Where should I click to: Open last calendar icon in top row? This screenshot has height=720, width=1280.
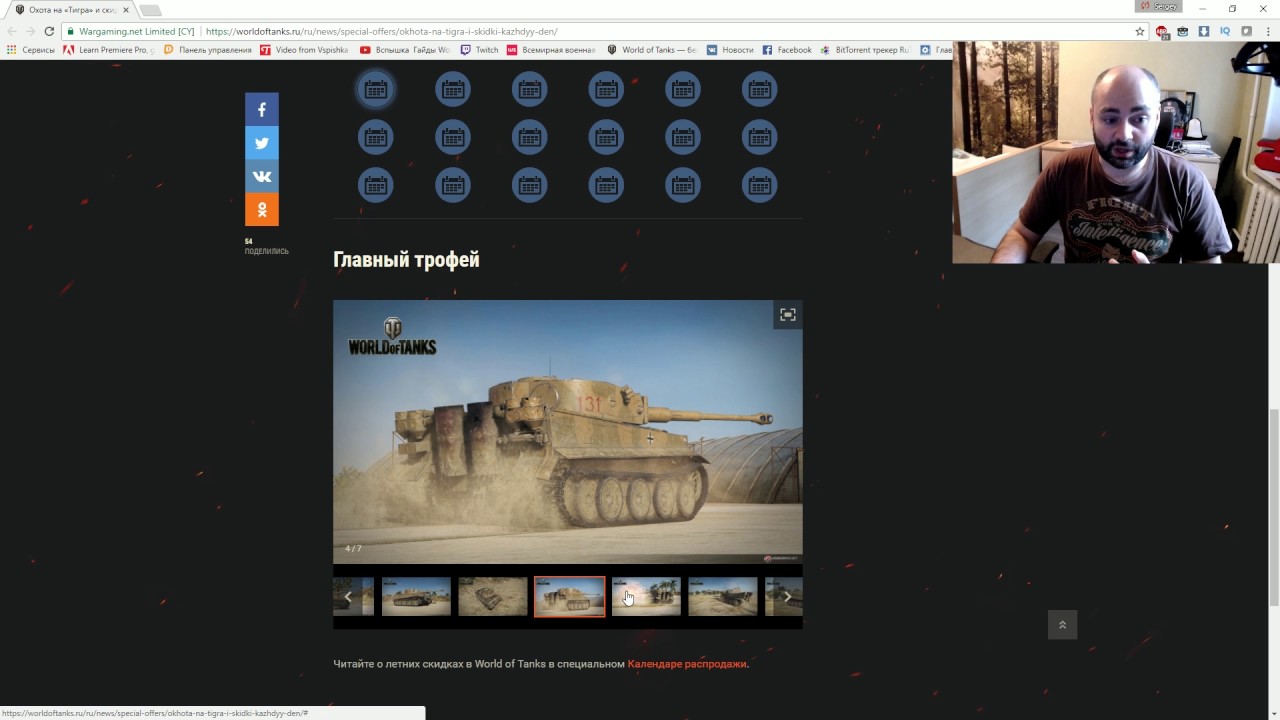point(760,90)
